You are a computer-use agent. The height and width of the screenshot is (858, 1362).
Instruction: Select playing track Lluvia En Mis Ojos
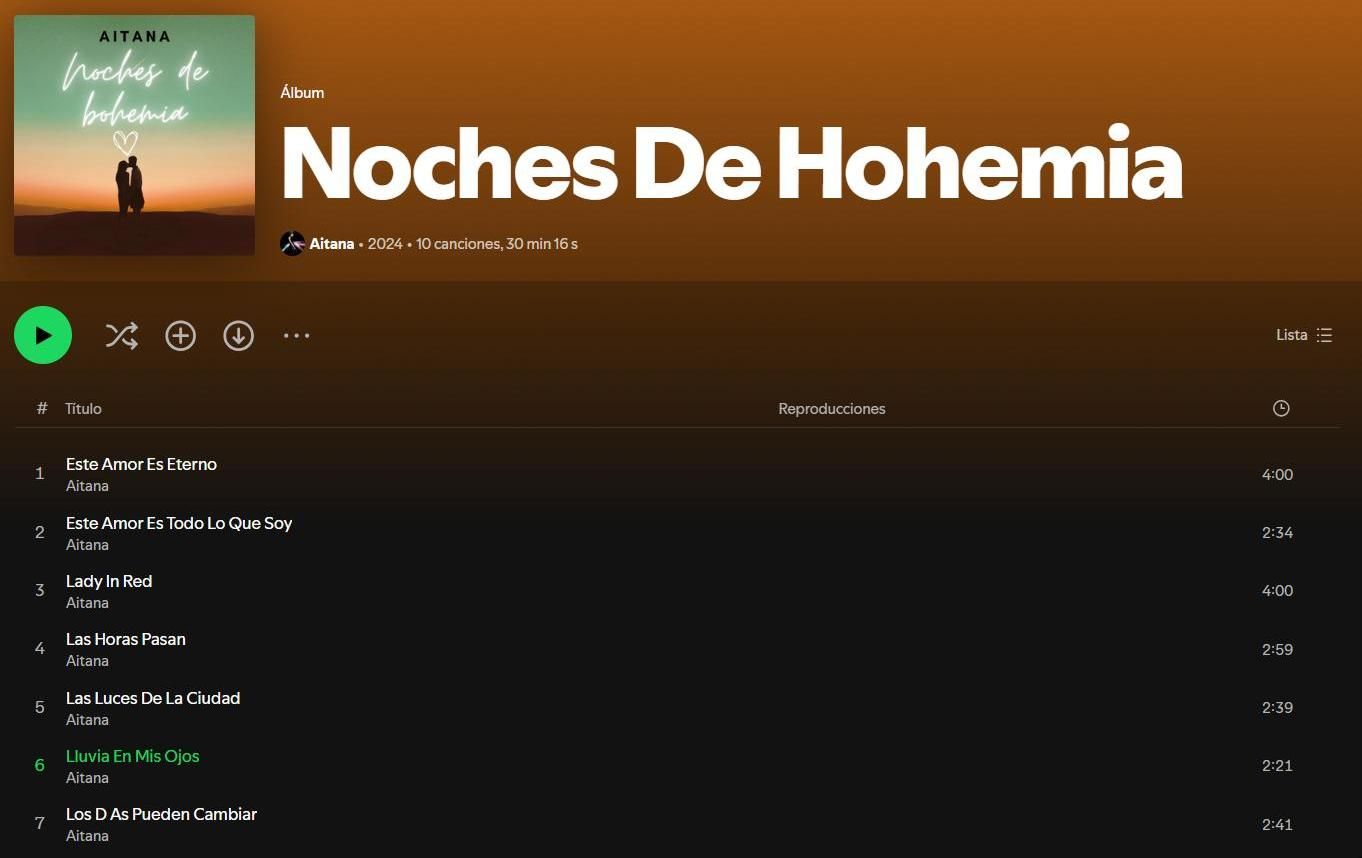(x=133, y=756)
